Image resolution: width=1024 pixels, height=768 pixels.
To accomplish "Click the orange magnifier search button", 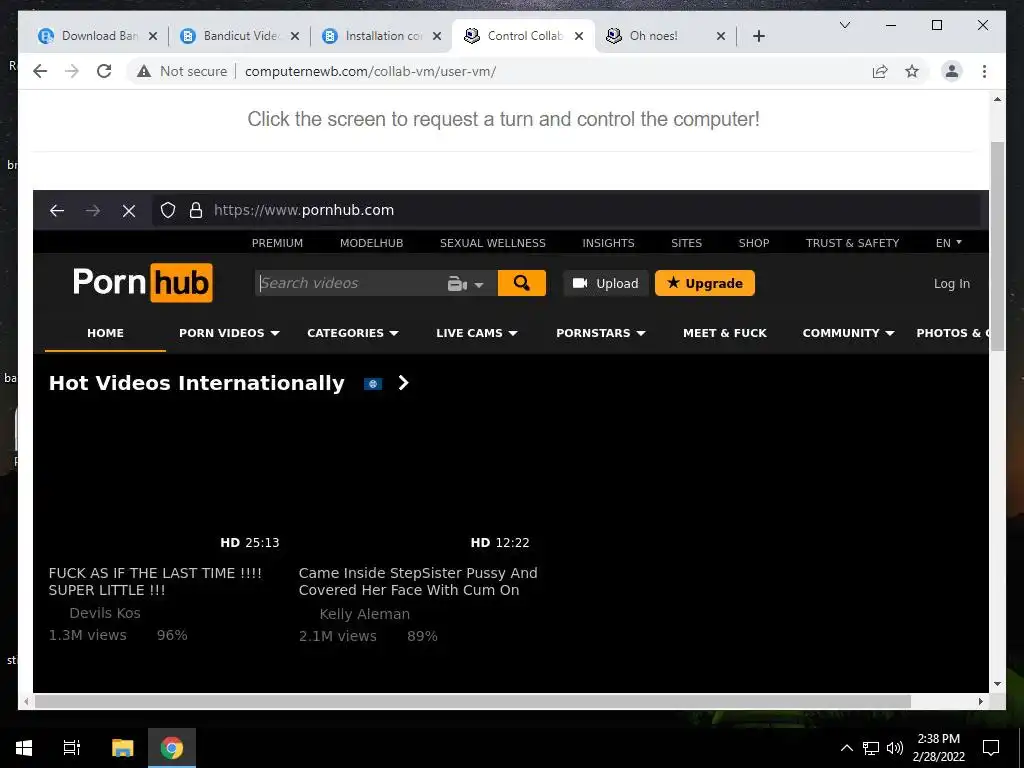I will tap(522, 283).
